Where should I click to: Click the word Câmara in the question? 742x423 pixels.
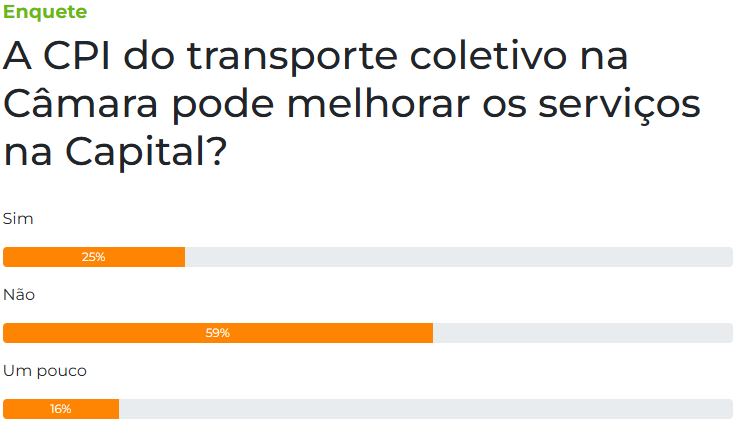(80, 102)
